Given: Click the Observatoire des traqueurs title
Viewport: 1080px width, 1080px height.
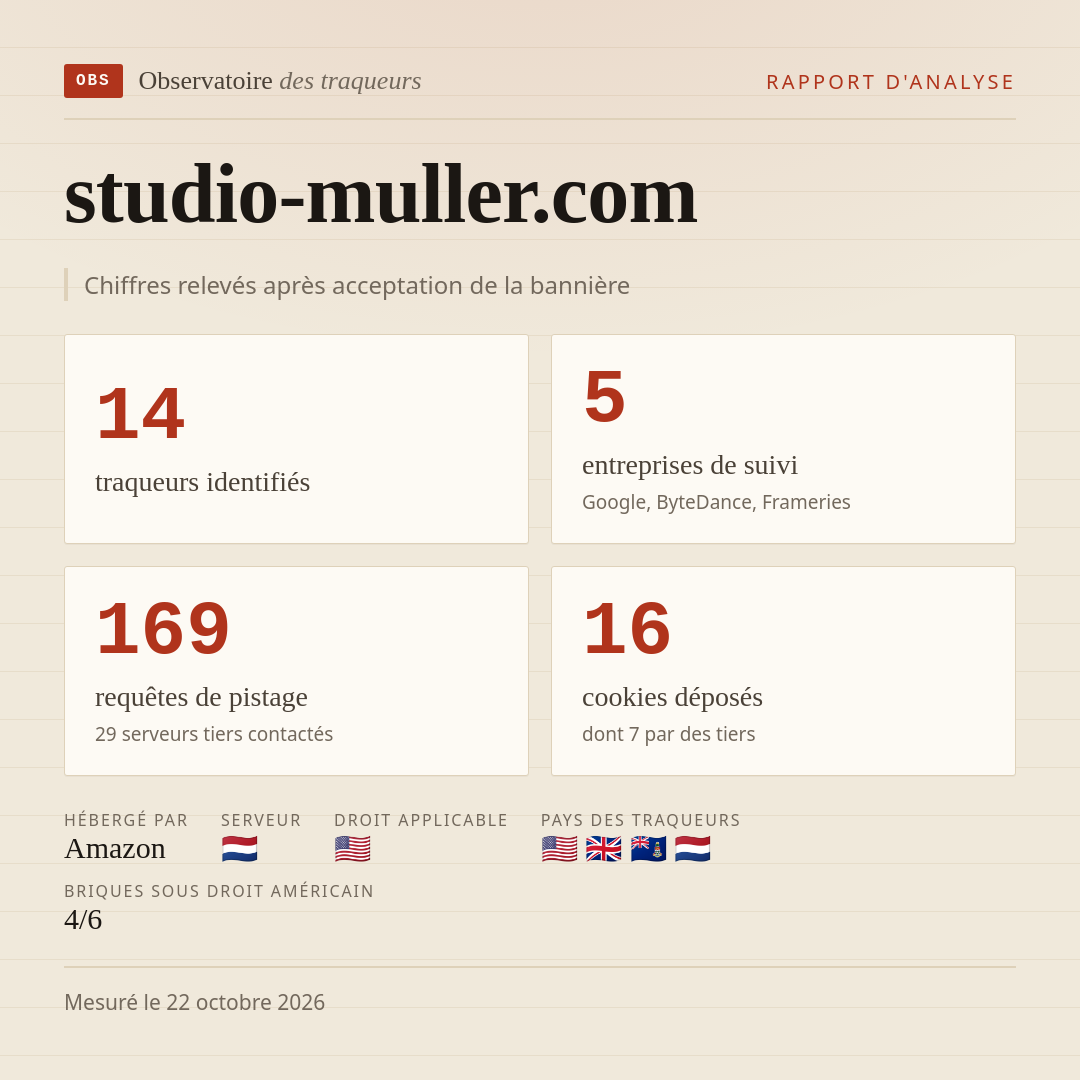Looking at the screenshot, I should point(280,81).
